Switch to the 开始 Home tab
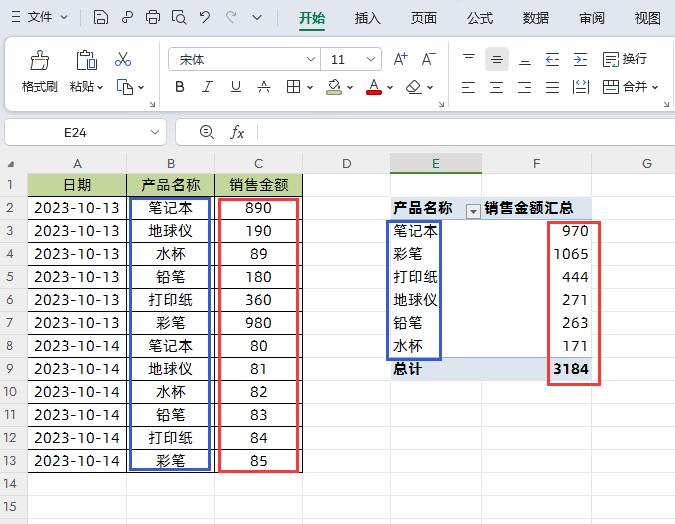 pos(312,18)
